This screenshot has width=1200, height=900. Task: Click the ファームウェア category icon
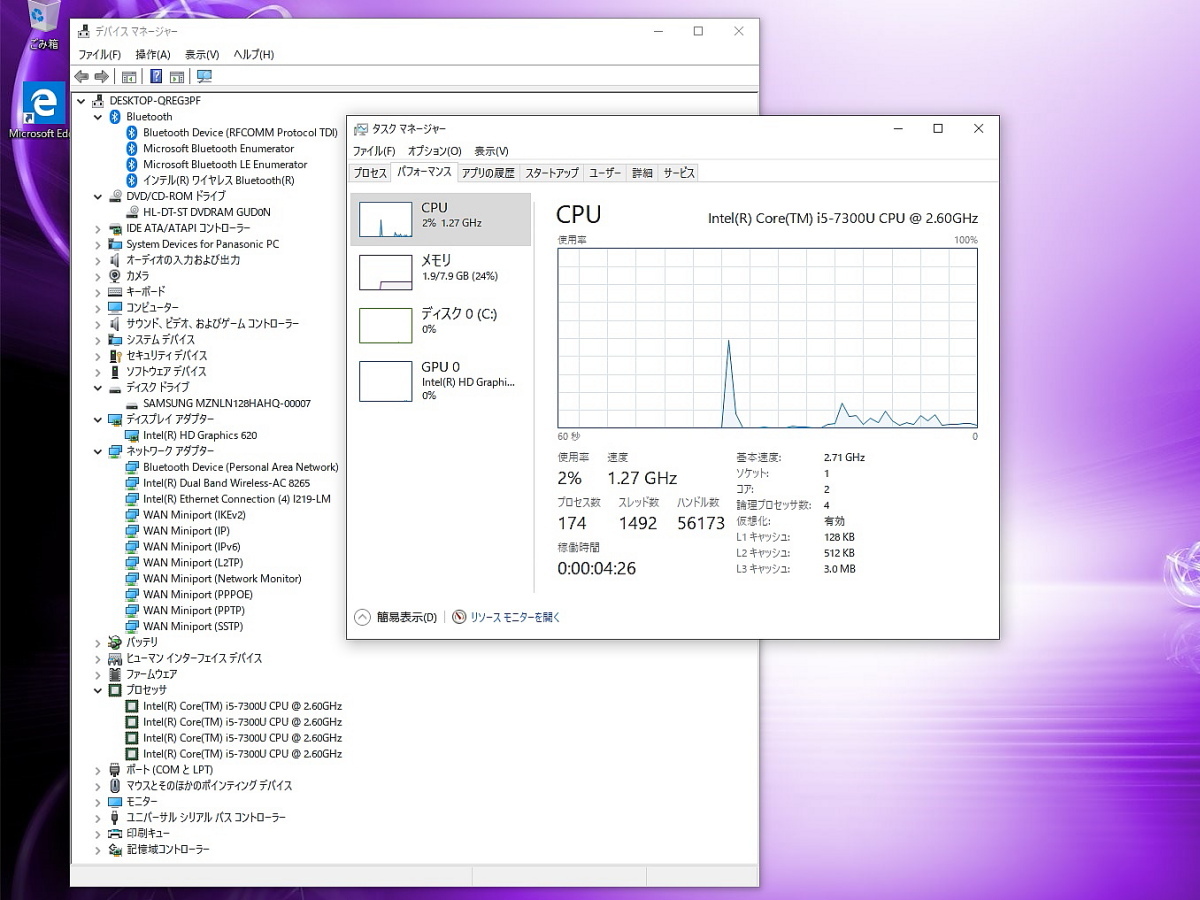115,674
